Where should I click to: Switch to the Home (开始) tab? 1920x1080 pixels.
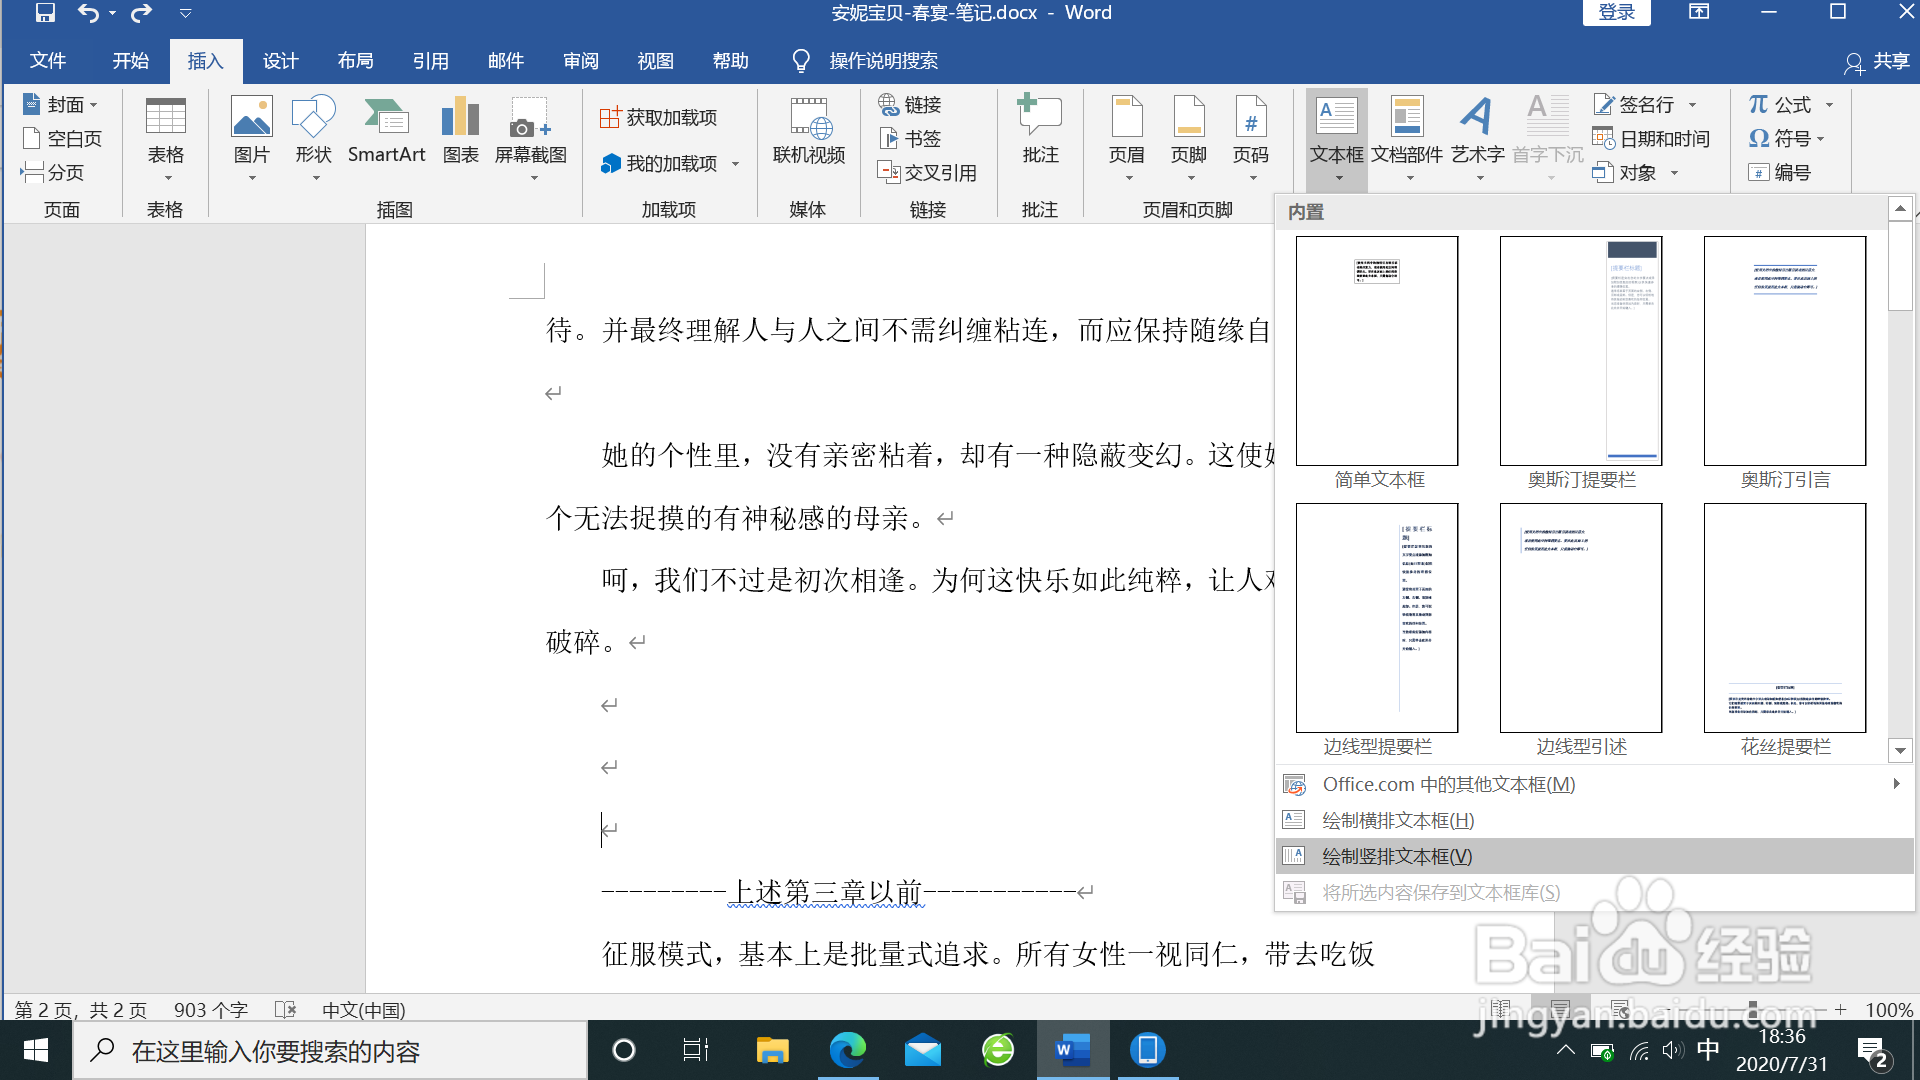tap(131, 61)
